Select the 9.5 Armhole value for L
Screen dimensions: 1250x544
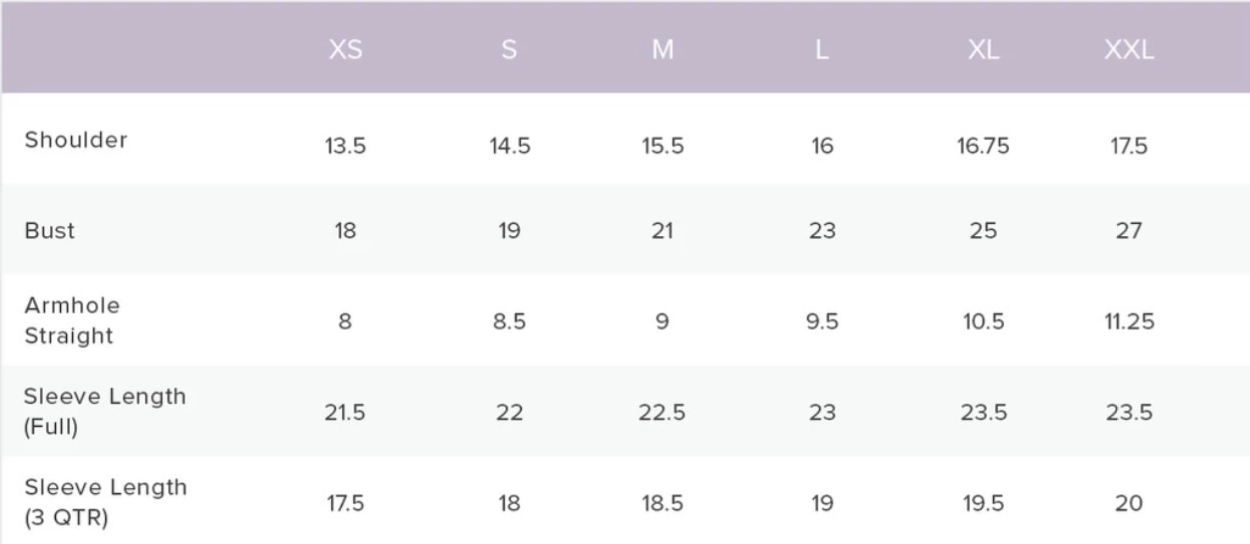click(822, 322)
